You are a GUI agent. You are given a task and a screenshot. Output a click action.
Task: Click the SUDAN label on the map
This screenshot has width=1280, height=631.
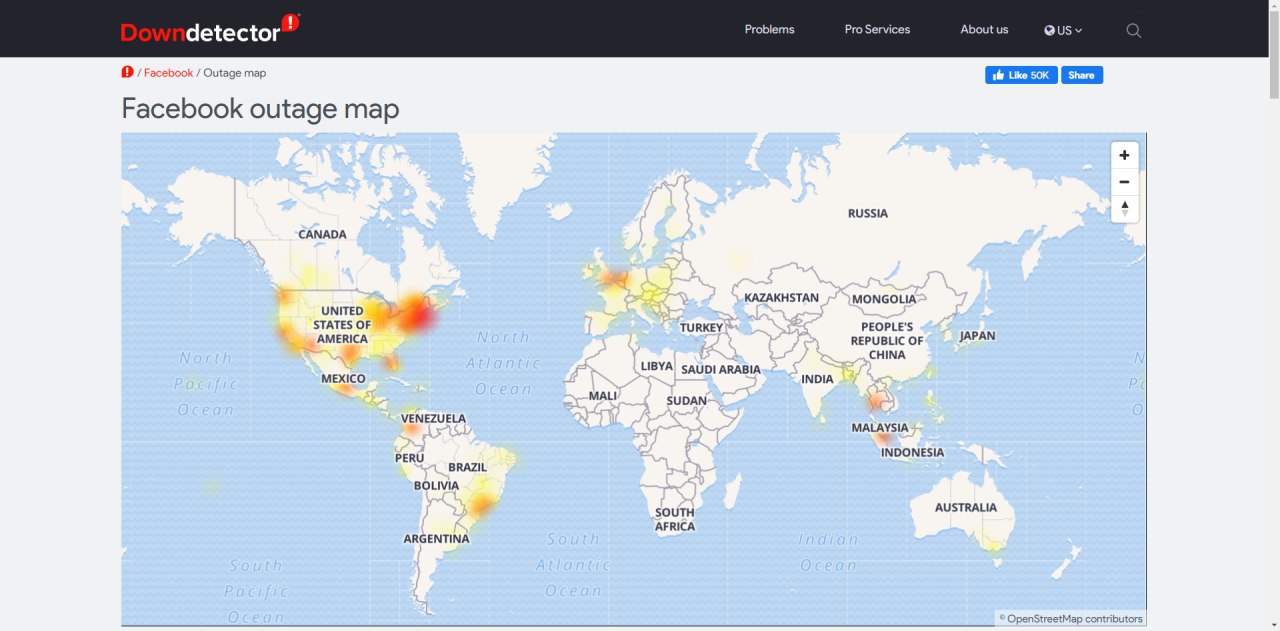[687, 400]
